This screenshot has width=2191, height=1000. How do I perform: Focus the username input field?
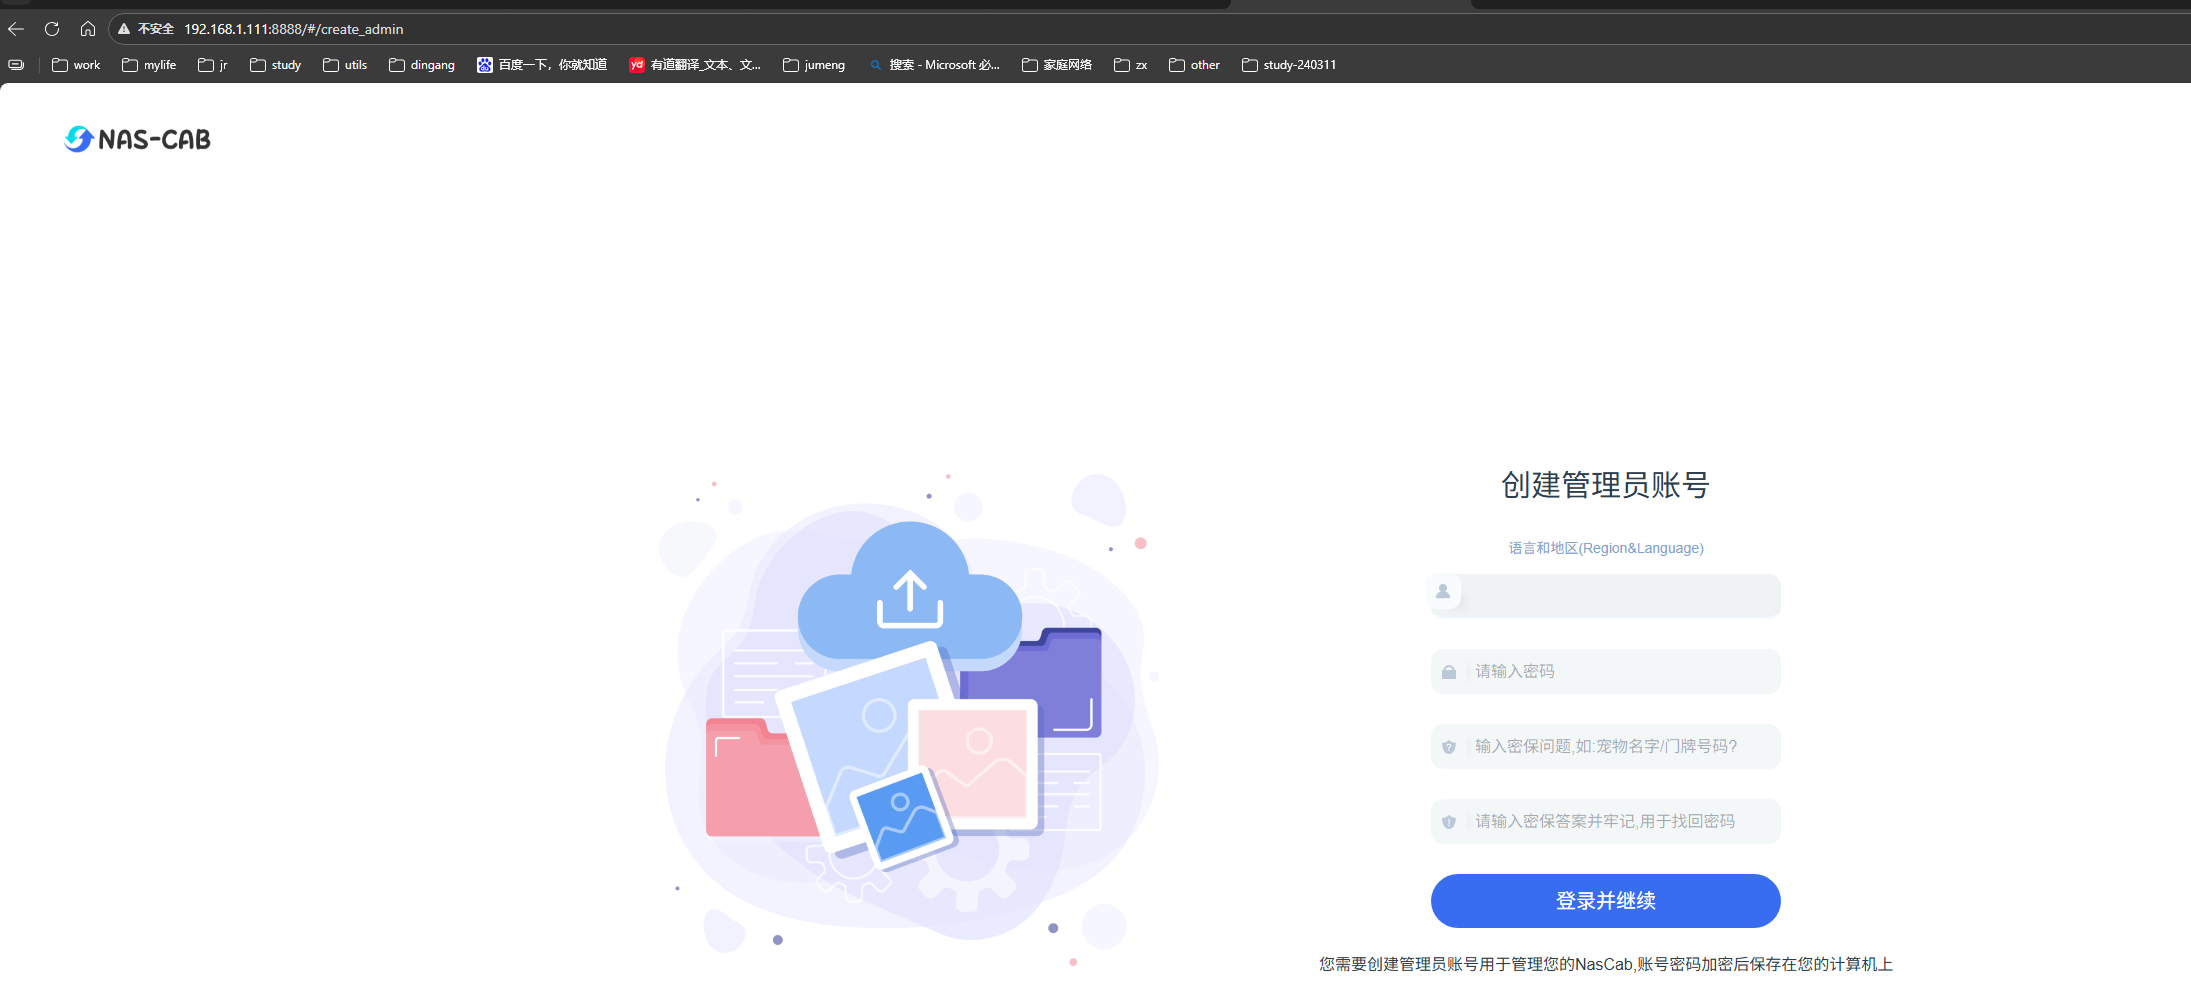1618,596
